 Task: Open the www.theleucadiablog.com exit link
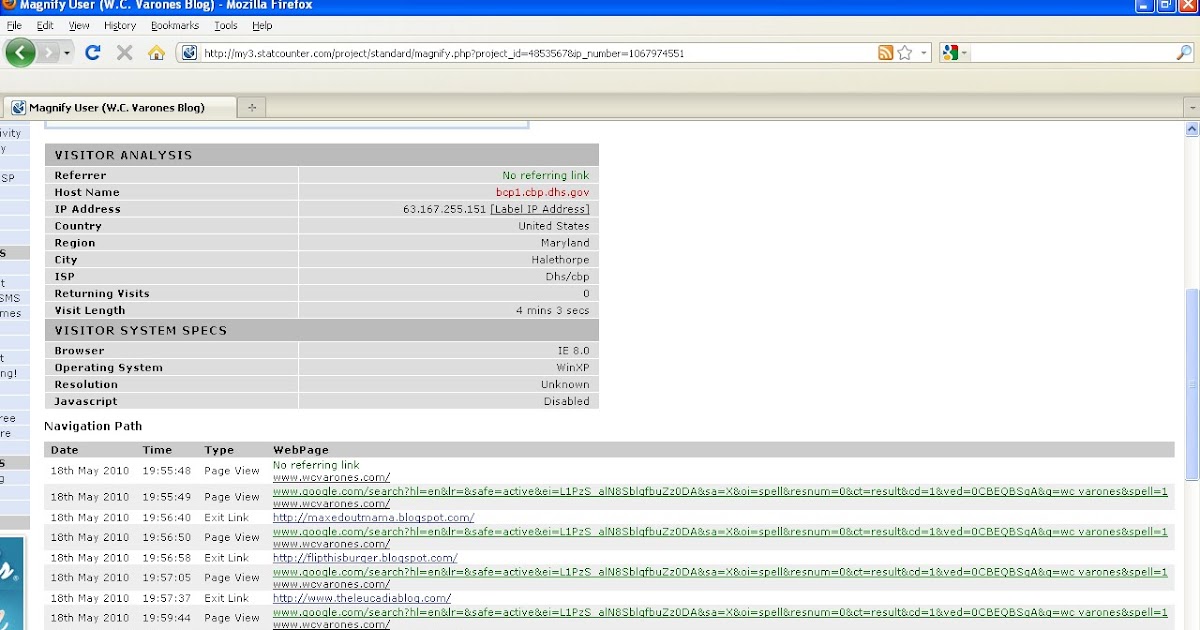(362, 598)
